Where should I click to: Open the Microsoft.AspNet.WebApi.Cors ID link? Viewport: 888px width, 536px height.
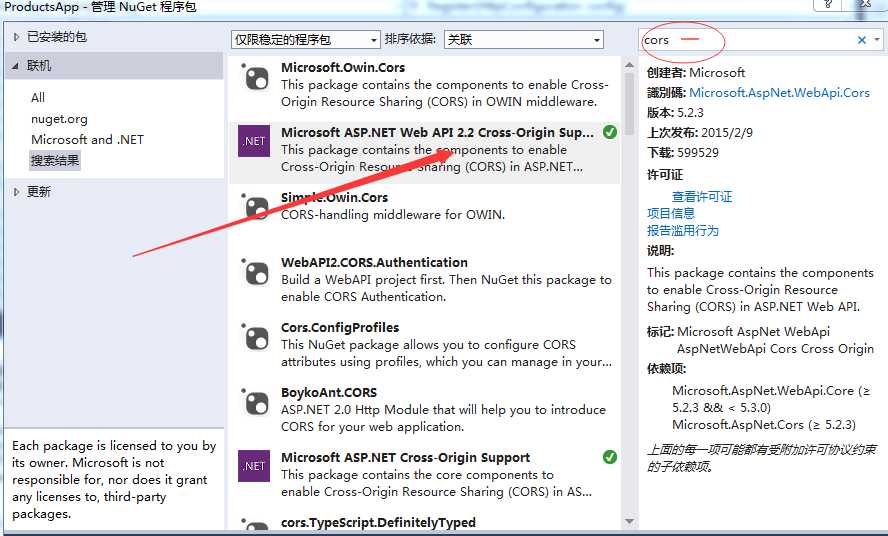[779, 92]
